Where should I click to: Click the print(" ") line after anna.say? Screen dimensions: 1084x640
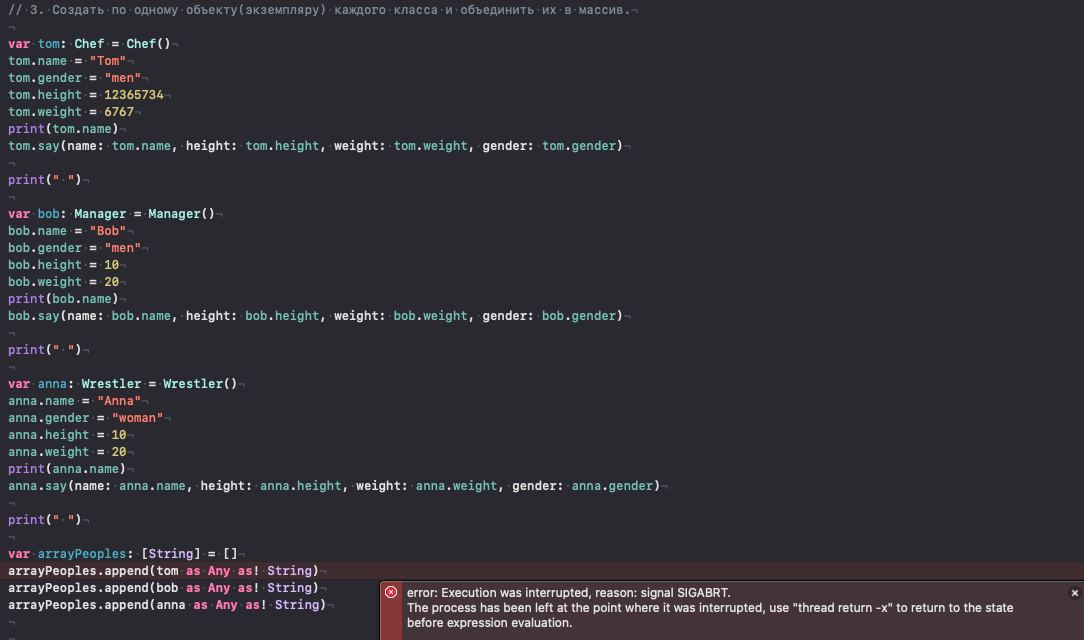45,520
